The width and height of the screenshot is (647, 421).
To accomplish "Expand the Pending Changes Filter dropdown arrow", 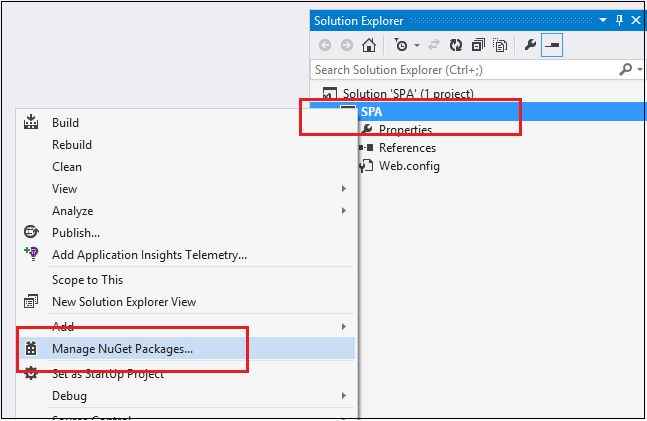I will pyautogui.click(x=417, y=45).
